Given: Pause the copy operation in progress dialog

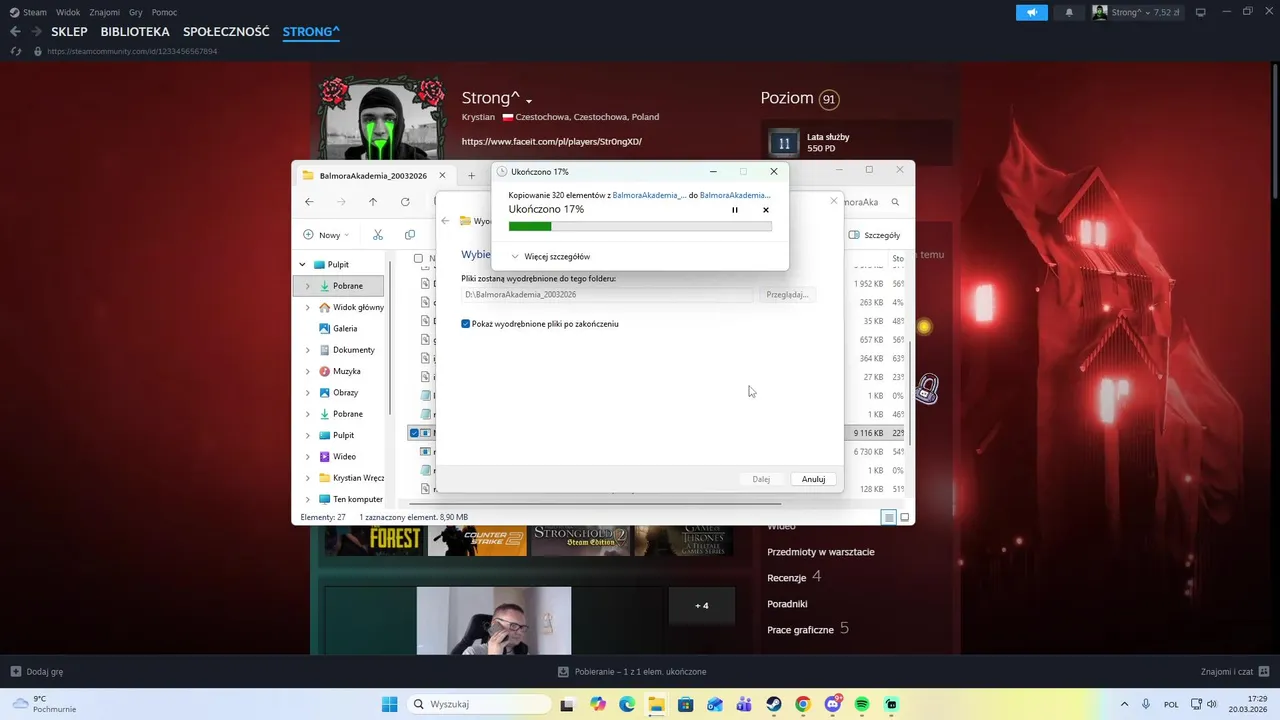Looking at the screenshot, I should (735, 210).
